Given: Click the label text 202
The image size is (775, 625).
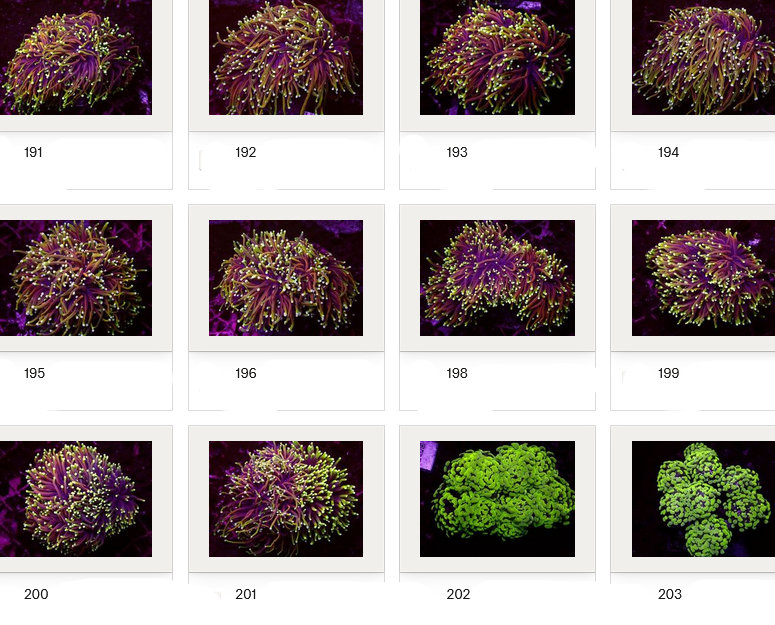Looking at the screenshot, I should pyautogui.click(x=458, y=594).
